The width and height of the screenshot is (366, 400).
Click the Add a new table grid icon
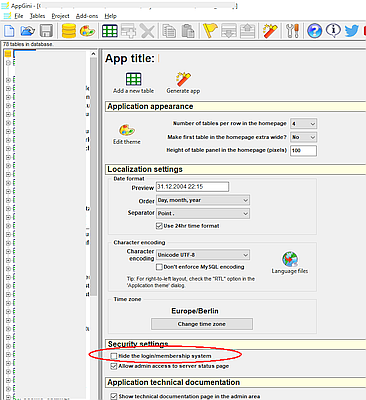(134, 79)
